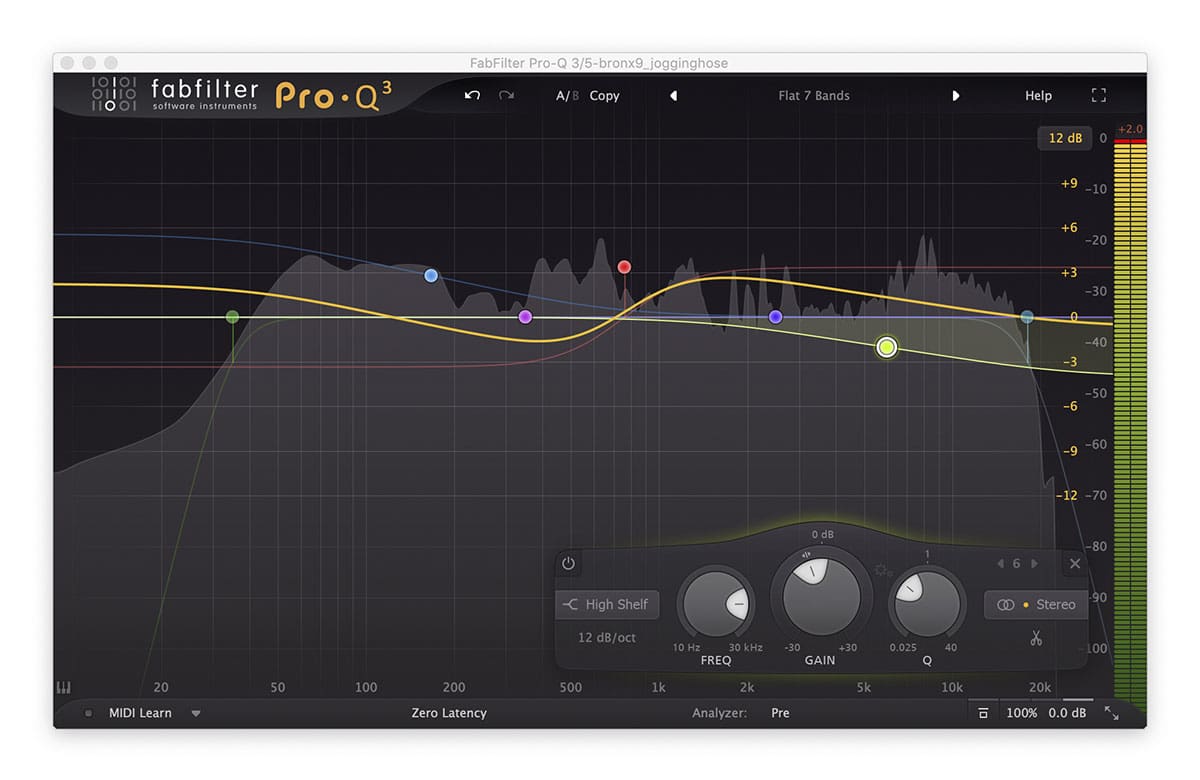1200x780 pixels.
Task: Toggle the band power bypass button
Action: (x=568, y=564)
